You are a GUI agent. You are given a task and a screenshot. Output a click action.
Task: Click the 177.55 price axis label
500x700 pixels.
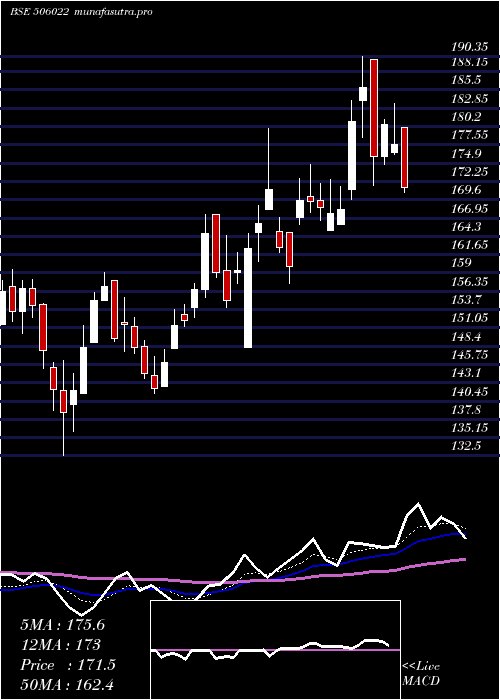469,135
